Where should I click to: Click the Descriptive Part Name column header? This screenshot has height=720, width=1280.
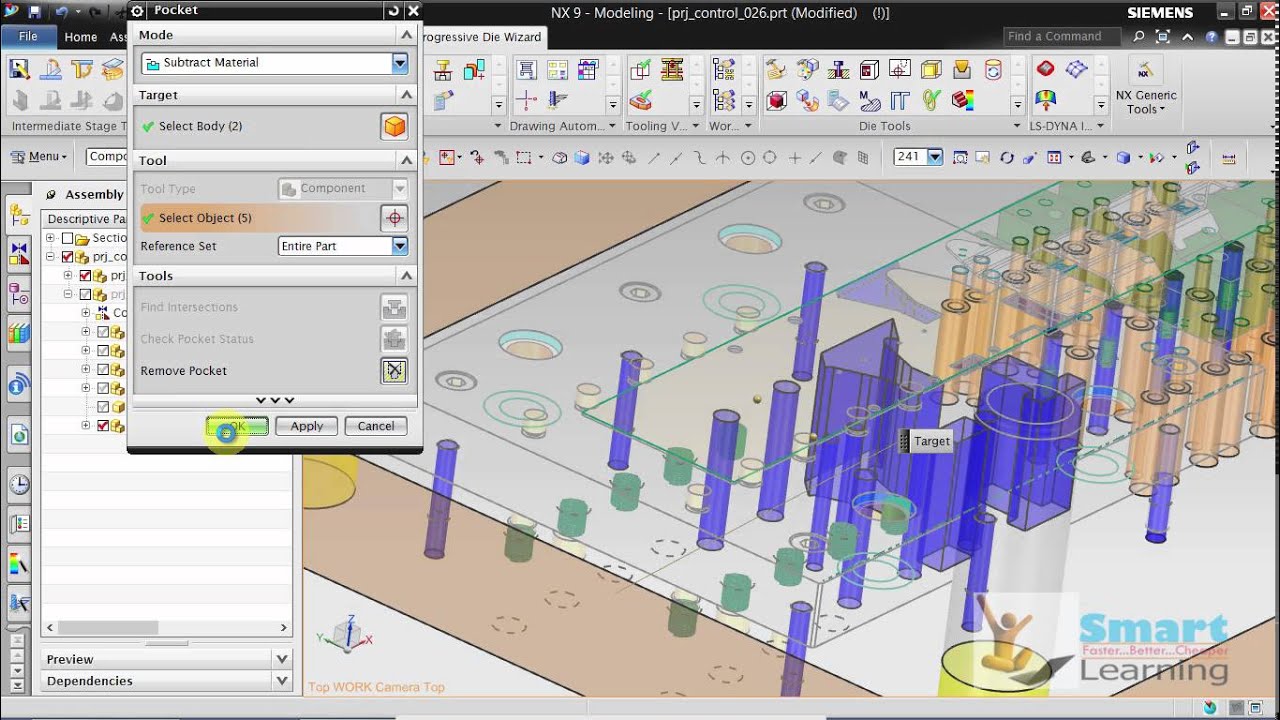[86, 219]
